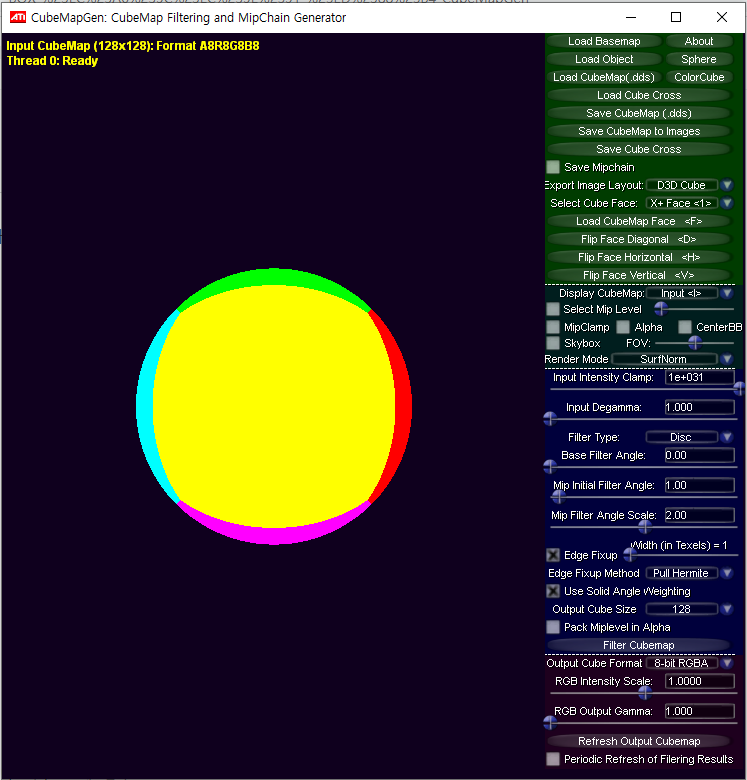Click the Select Mip Level slider handle

click(661, 309)
